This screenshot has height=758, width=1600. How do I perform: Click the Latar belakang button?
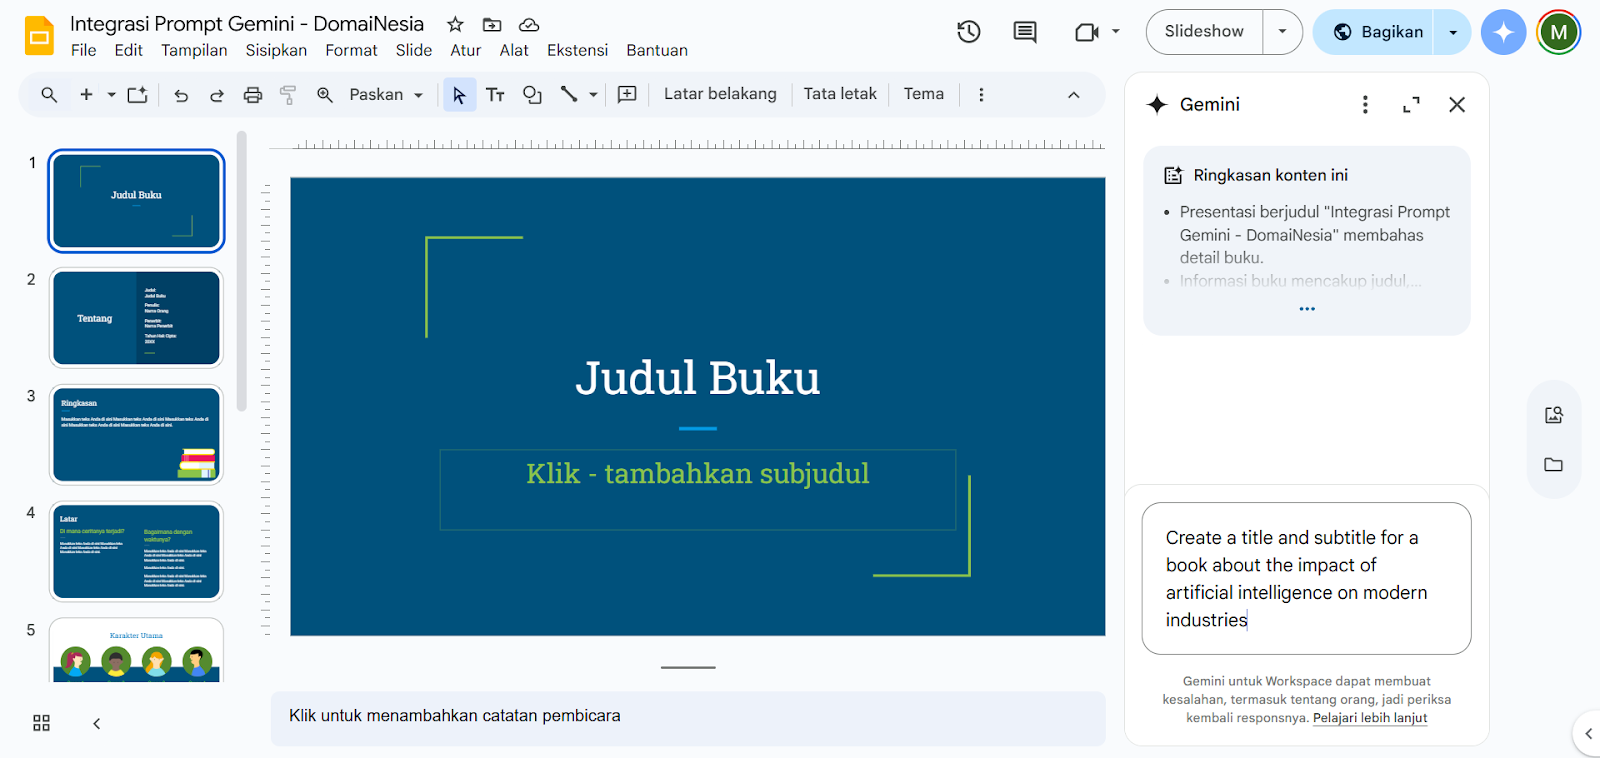pos(720,94)
